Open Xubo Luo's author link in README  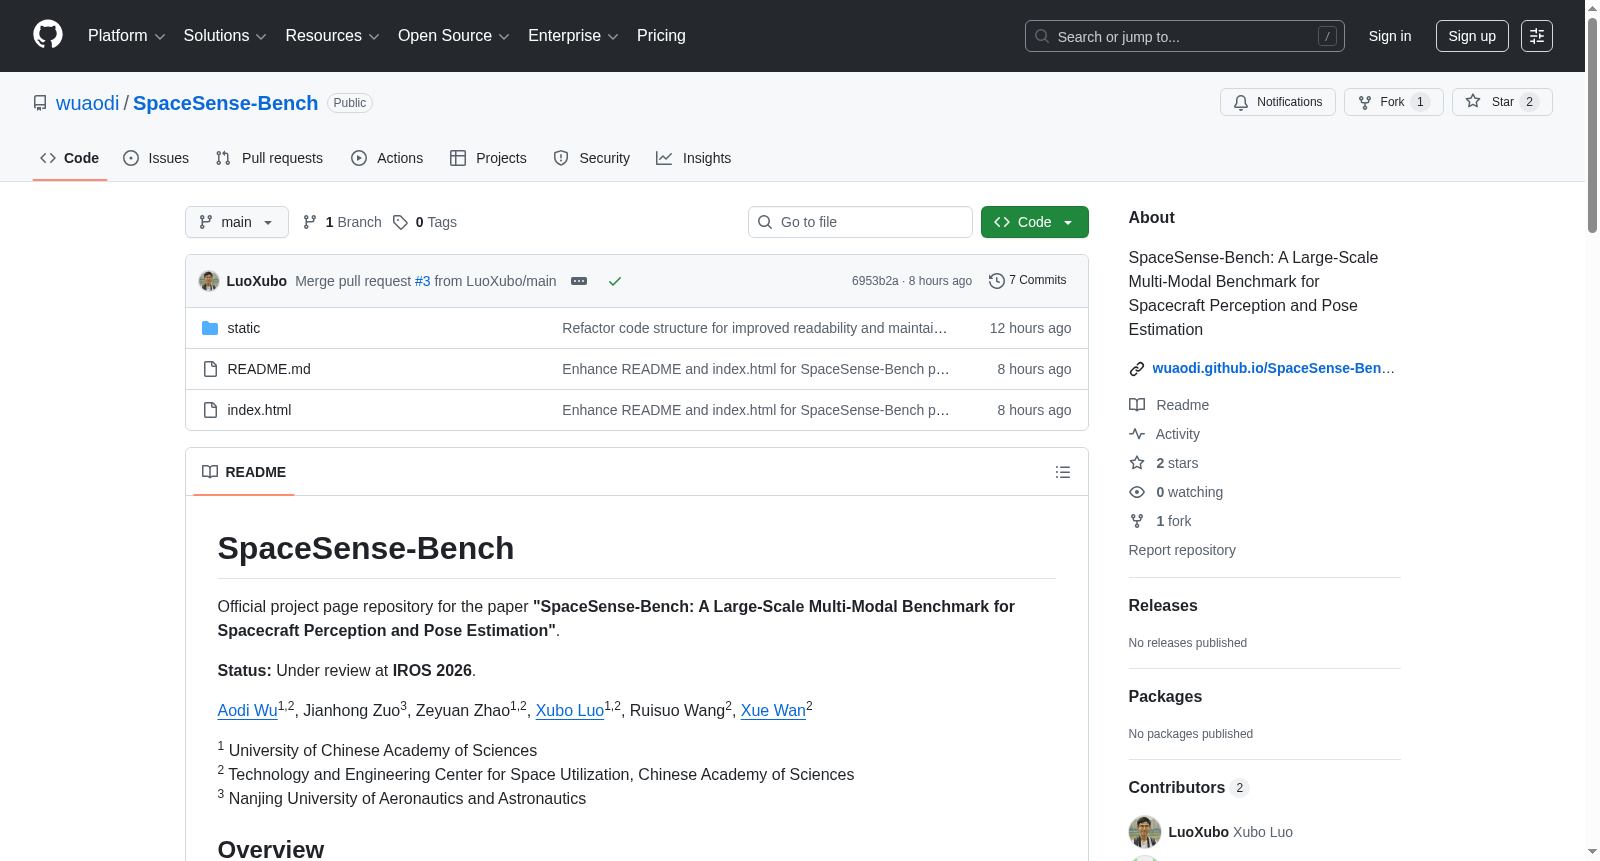click(570, 710)
